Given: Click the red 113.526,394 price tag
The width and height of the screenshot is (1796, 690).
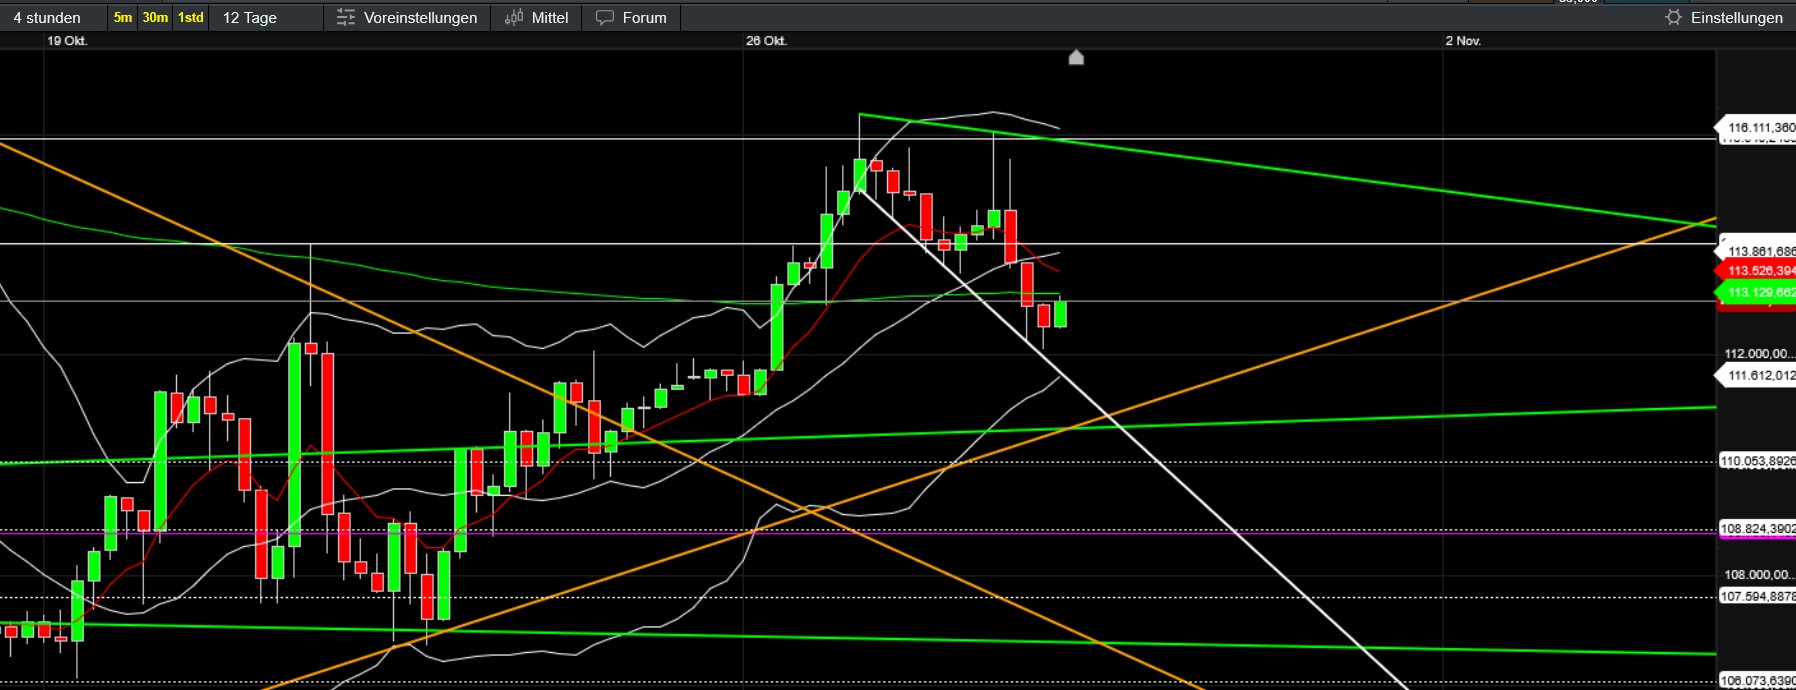Looking at the screenshot, I should point(1758,271).
